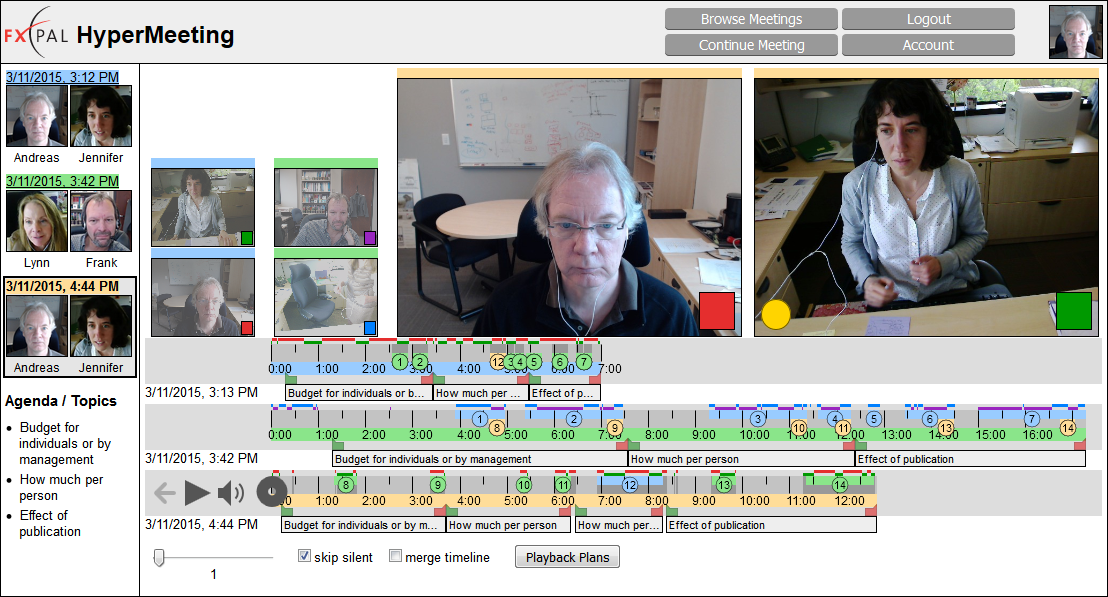Viewport: 1108px width, 597px height.
Task: Click the Continue Meeting button
Action: point(751,45)
